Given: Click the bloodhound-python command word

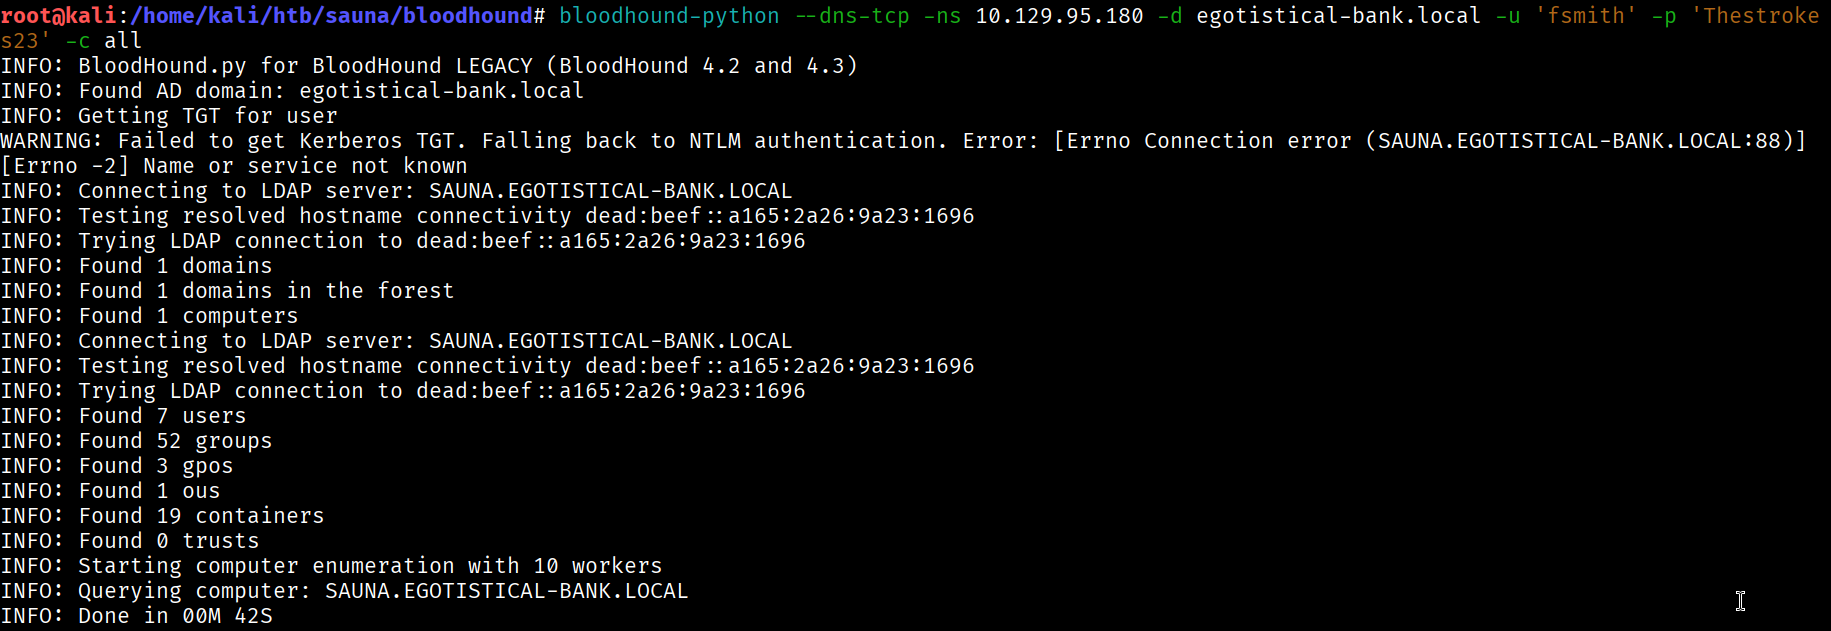Looking at the screenshot, I should [669, 16].
